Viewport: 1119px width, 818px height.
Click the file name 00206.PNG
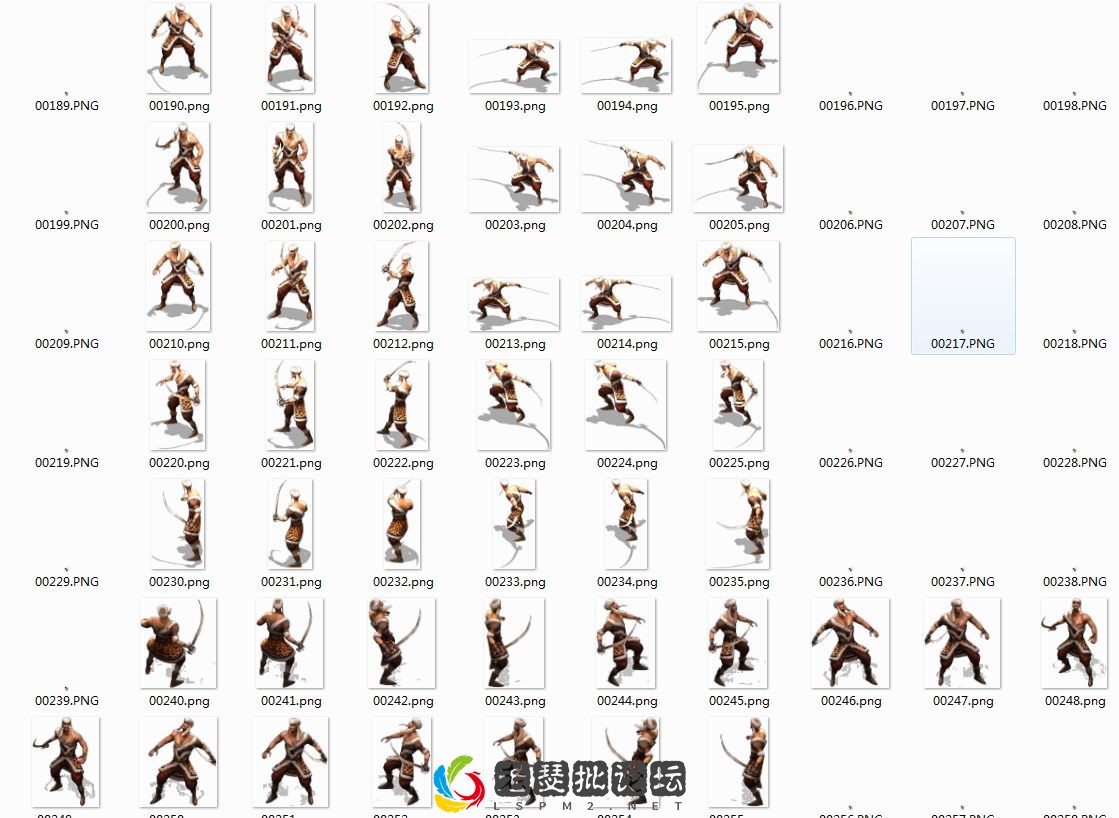851,225
